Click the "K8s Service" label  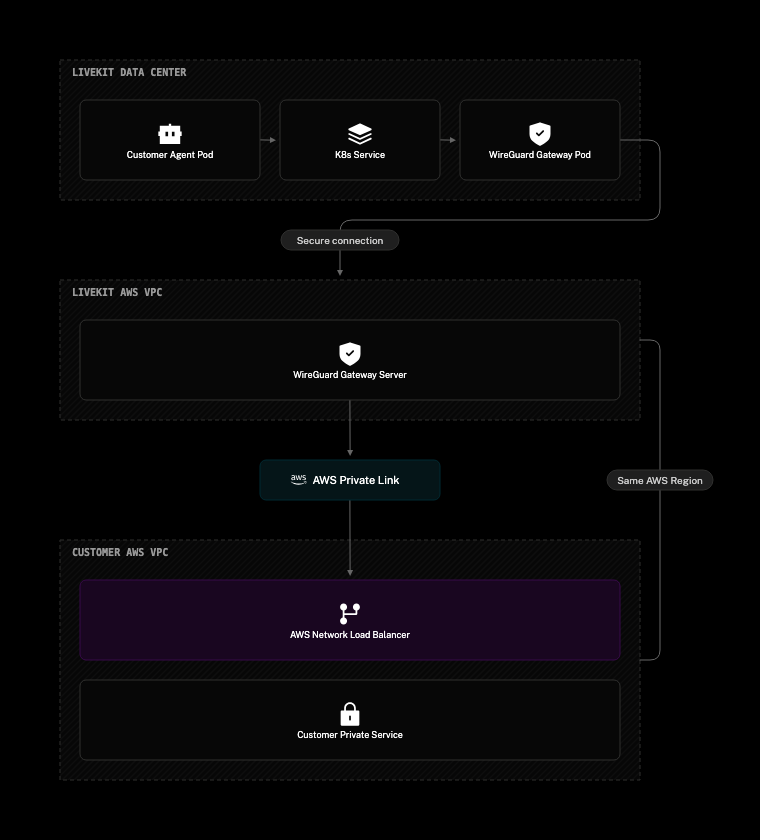pos(360,155)
